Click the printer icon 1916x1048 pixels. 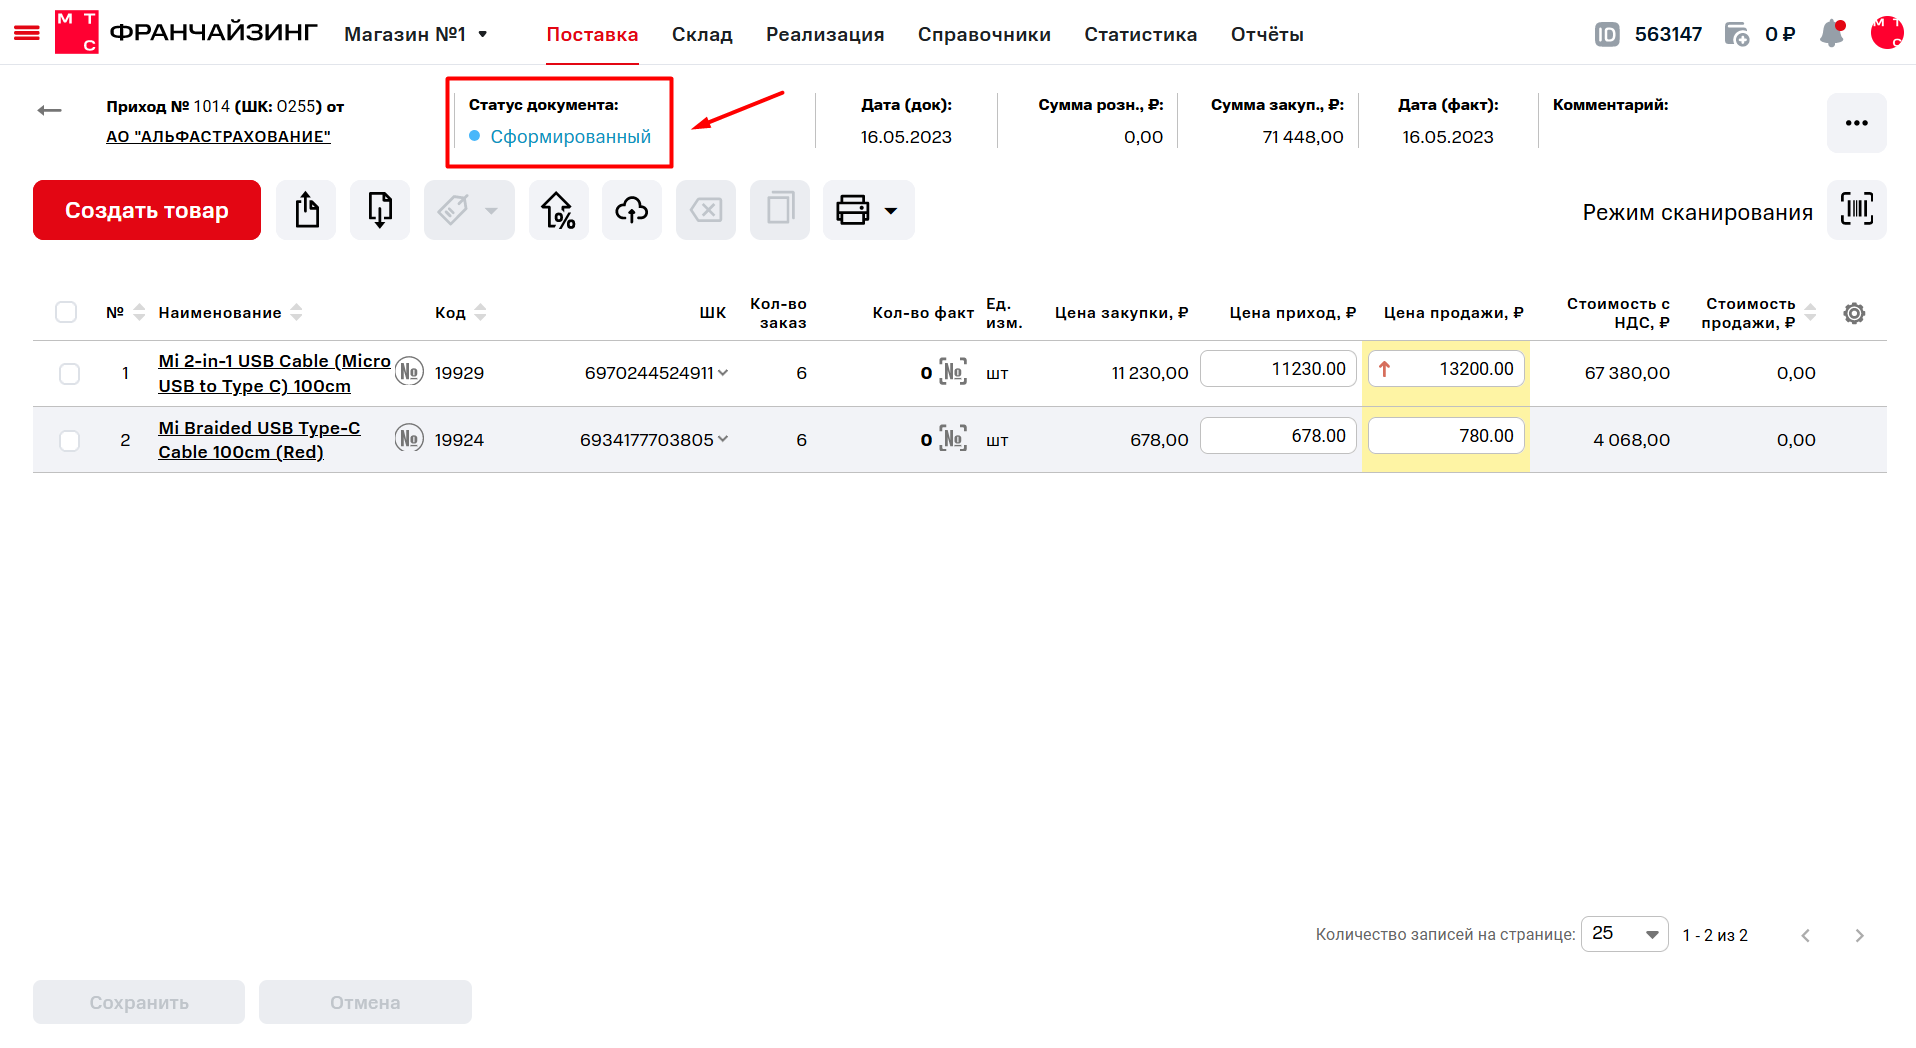[852, 210]
